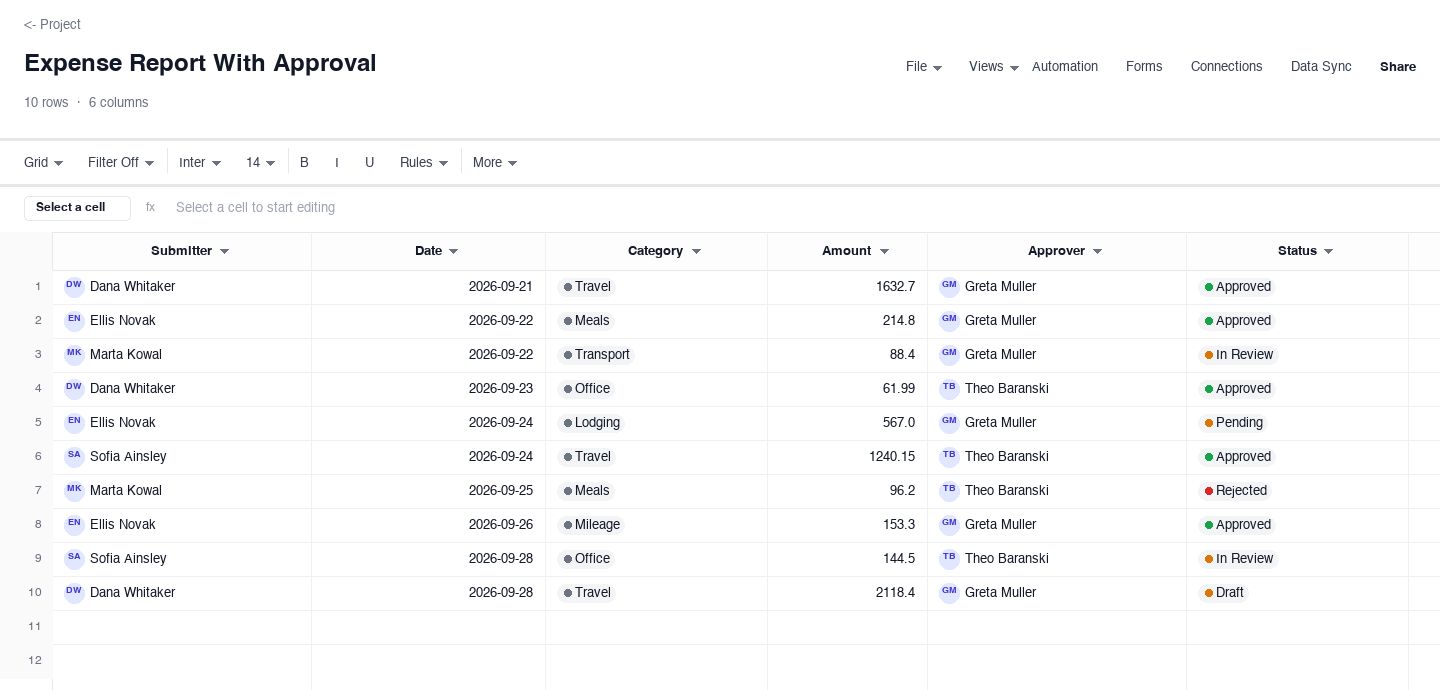Open the font size 14 dropdown

261,162
